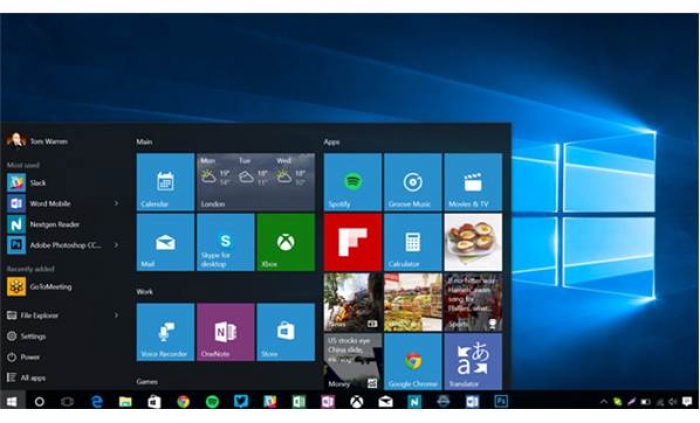Launch the Spotify tile
This screenshot has width=700, height=423.
coord(353,182)
